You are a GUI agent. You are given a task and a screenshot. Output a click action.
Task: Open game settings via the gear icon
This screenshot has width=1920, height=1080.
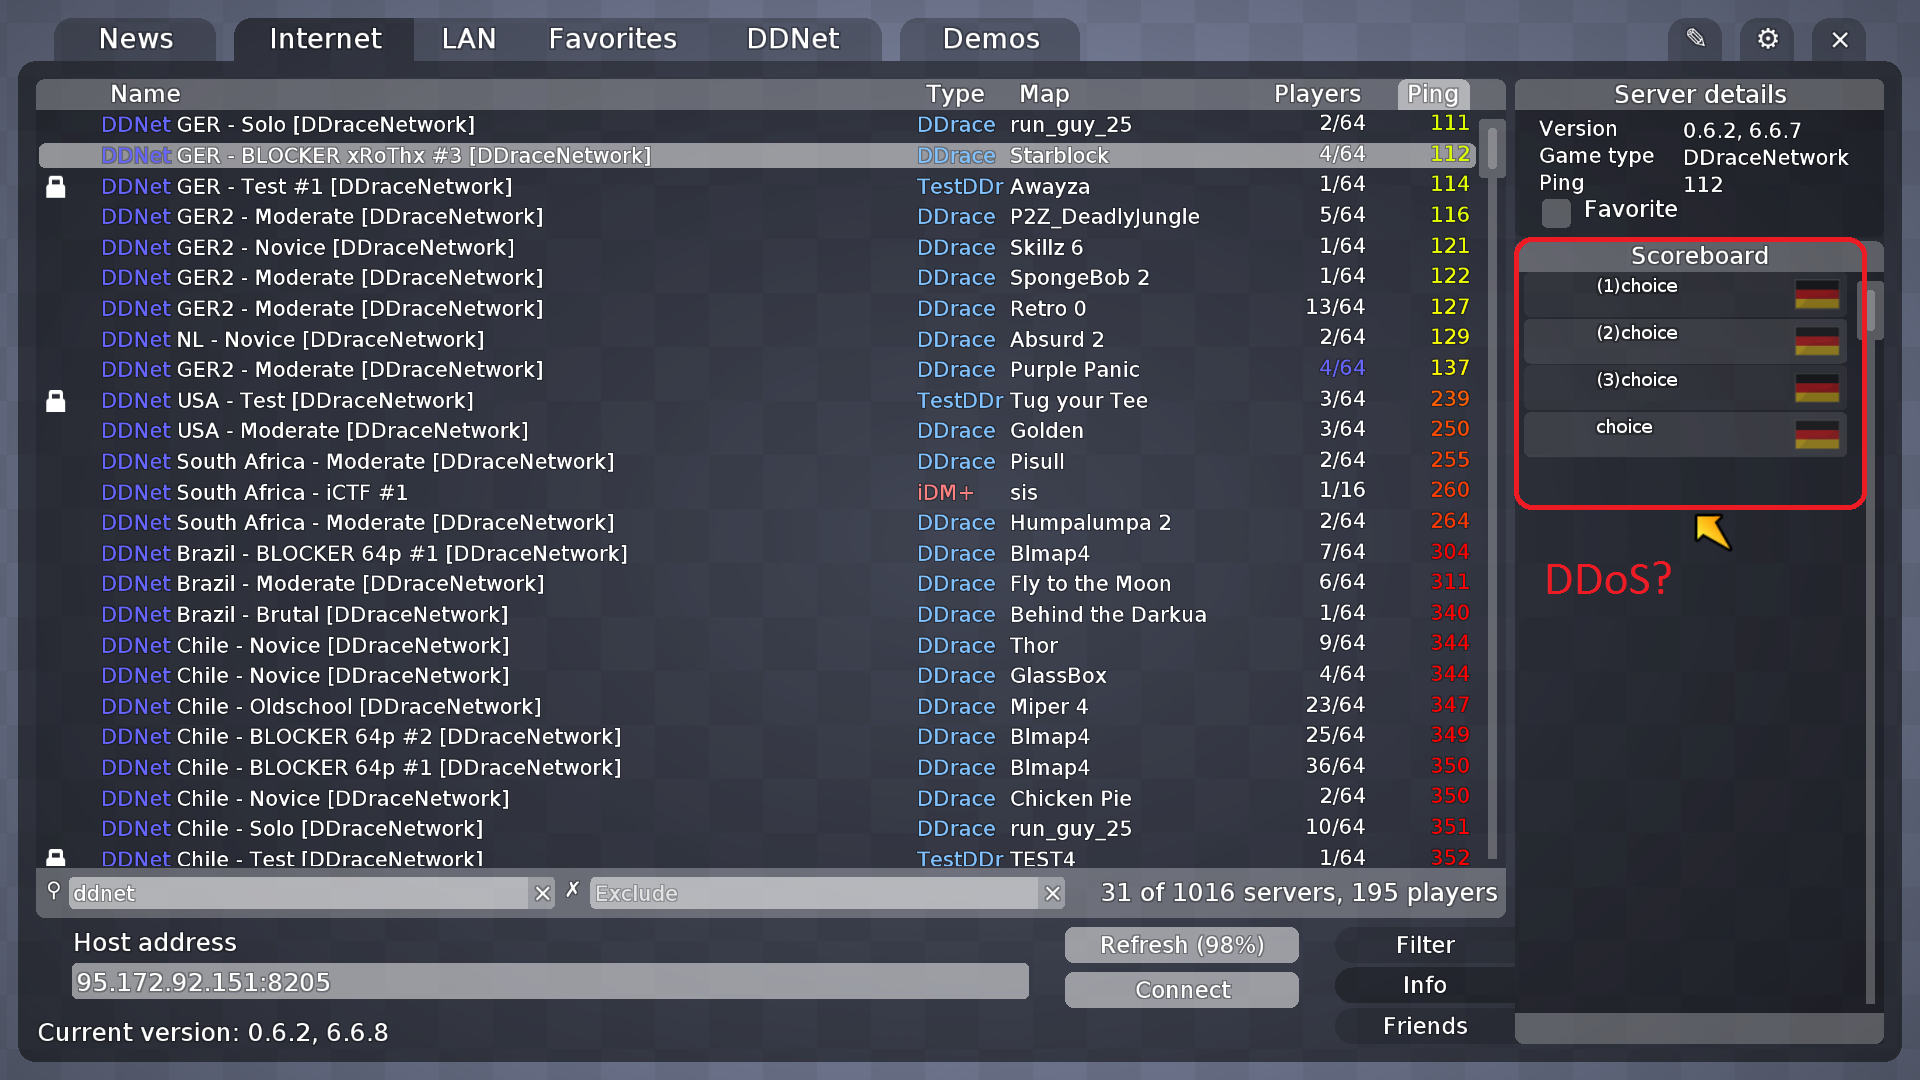1766,39
